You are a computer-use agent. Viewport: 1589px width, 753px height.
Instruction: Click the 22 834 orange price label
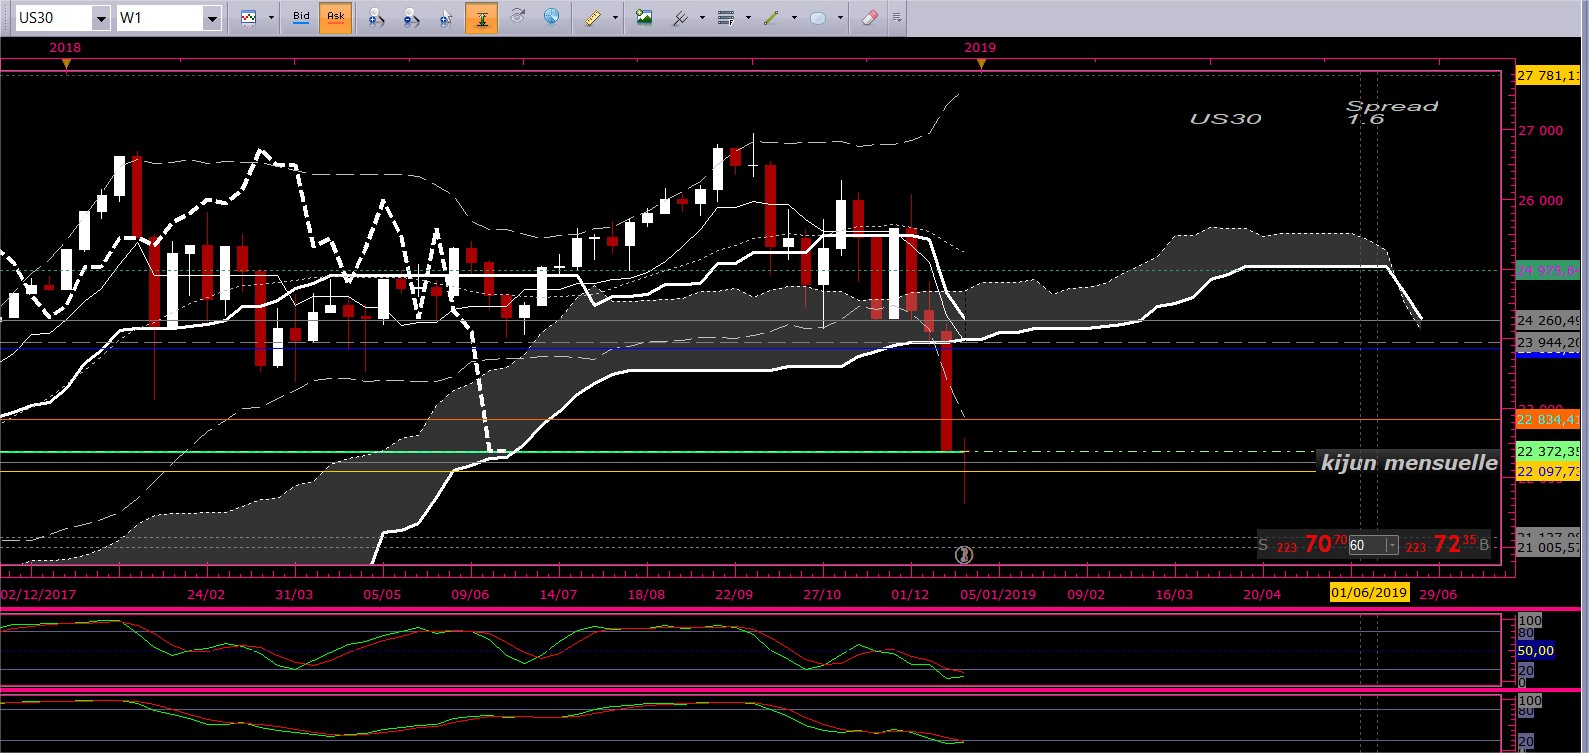pos(1548,419)
